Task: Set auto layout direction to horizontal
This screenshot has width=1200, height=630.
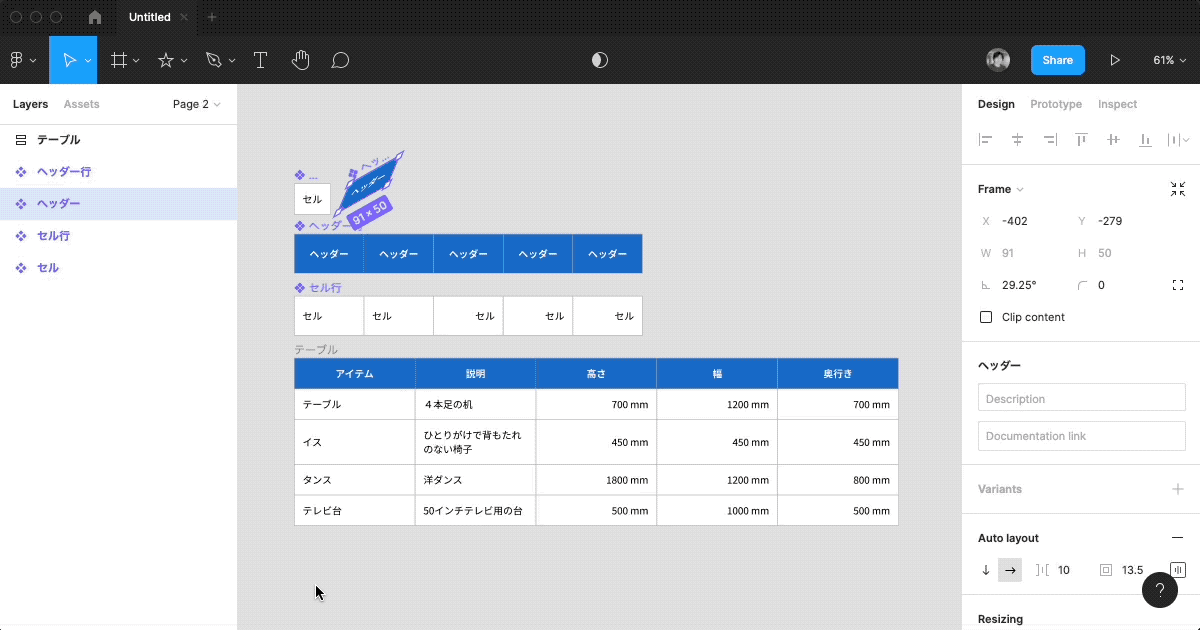Action: (1010, 570)
